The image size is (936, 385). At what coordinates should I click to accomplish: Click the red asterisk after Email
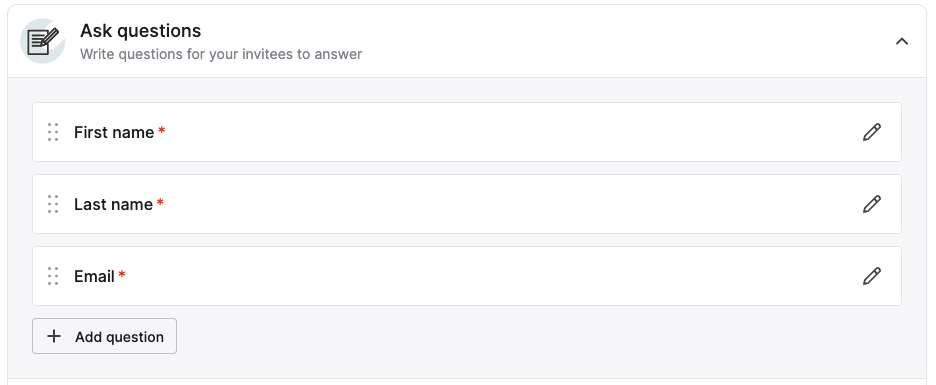122,275
